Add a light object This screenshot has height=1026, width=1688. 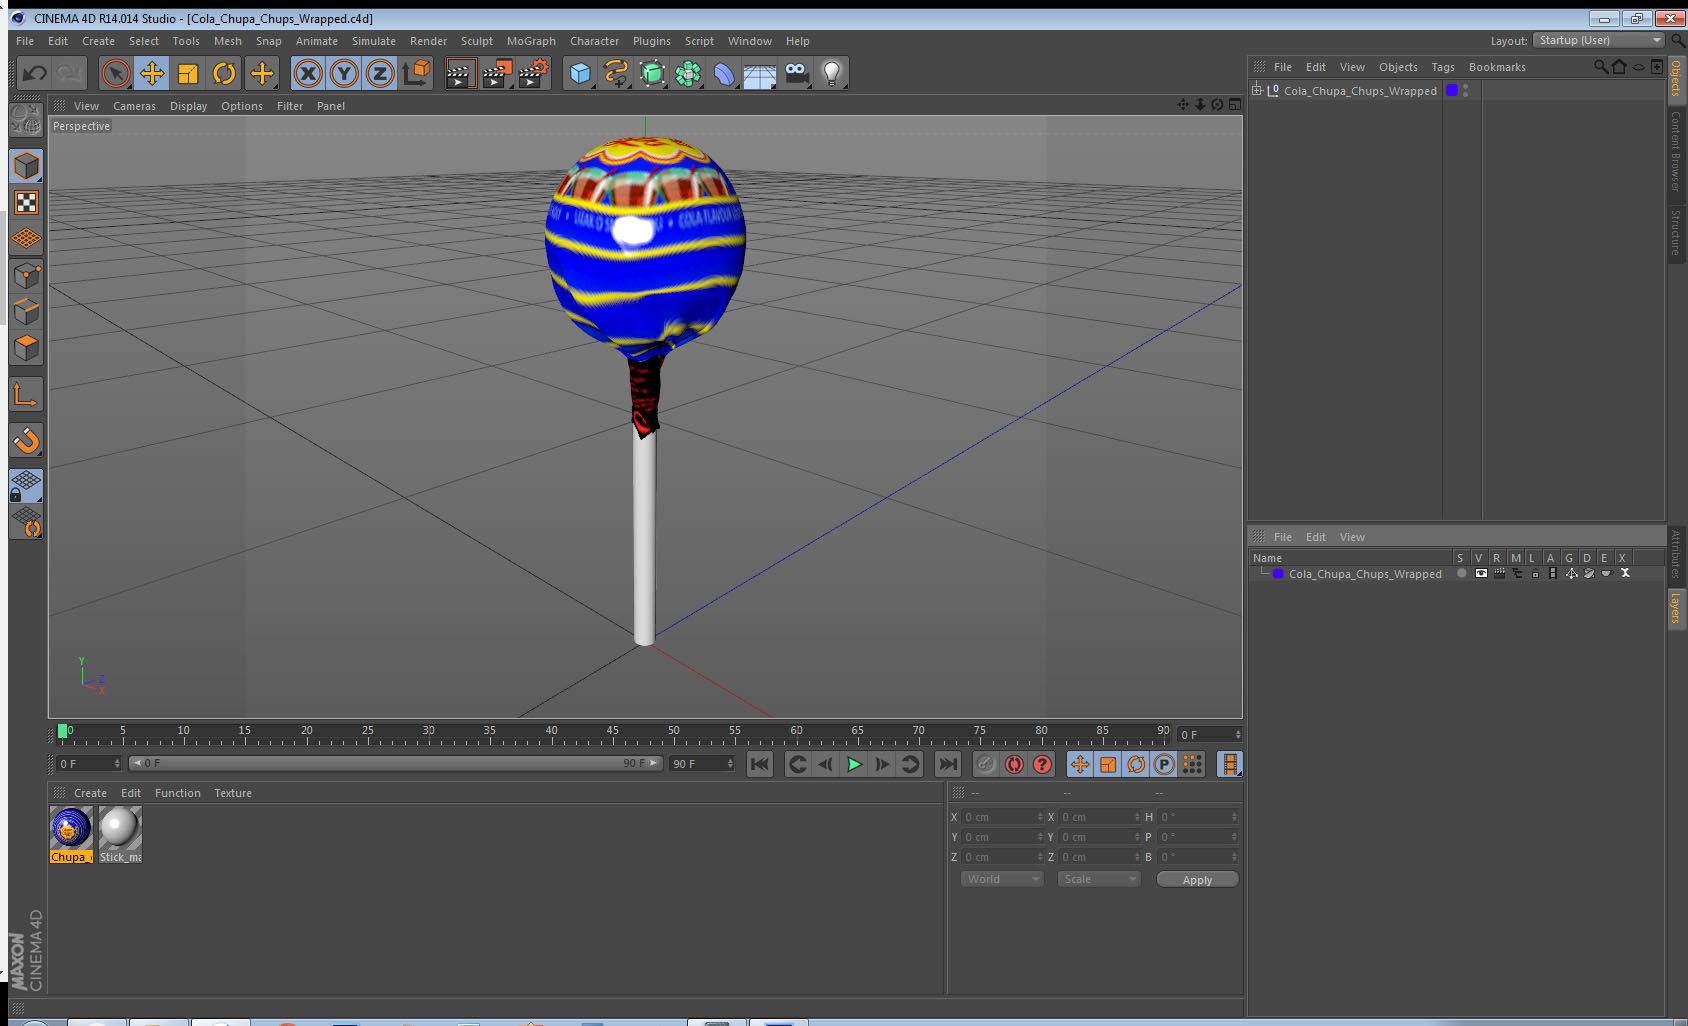832,73
